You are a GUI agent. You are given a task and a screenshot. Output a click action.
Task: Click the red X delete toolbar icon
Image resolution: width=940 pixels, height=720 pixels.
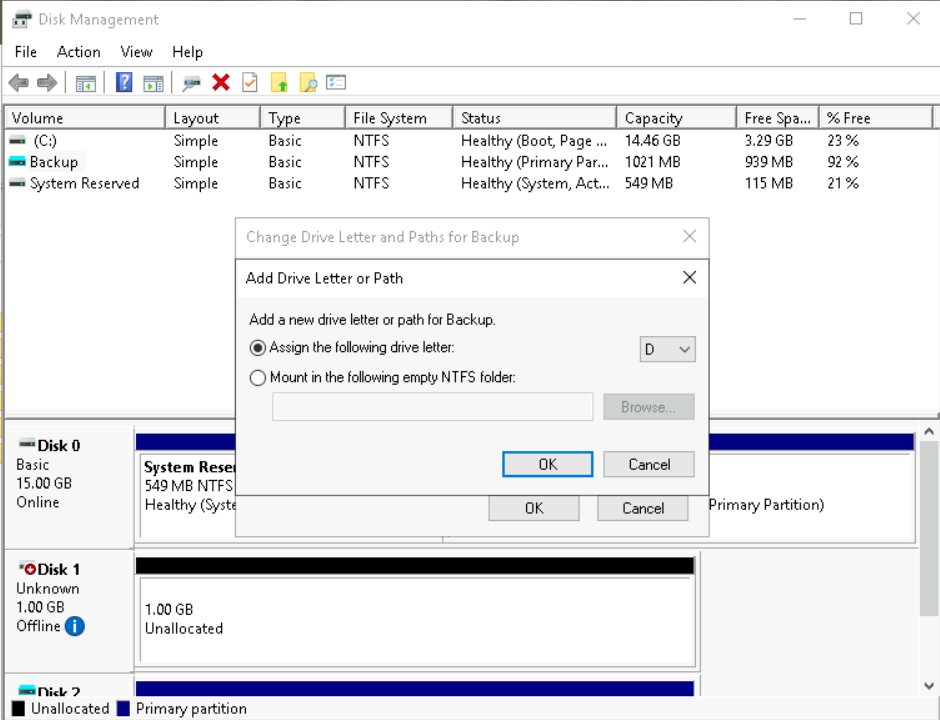click(221, 82)
